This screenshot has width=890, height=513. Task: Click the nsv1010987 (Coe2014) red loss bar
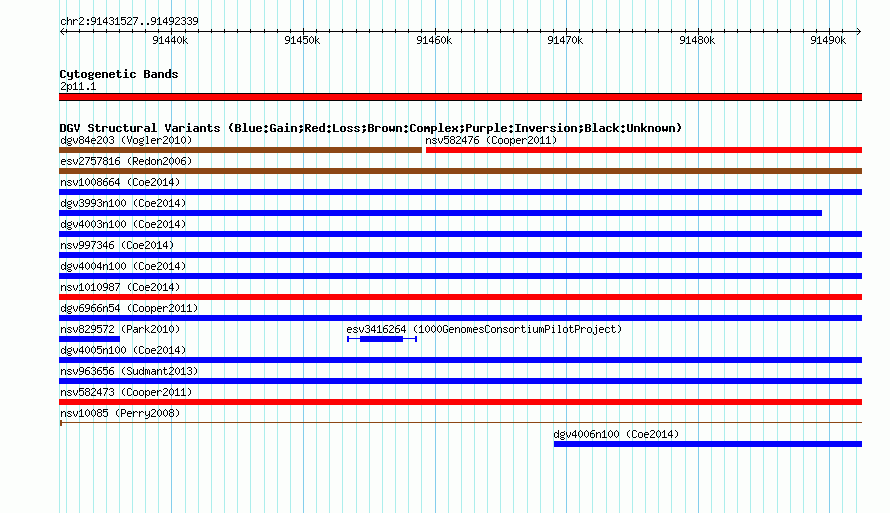460,297
